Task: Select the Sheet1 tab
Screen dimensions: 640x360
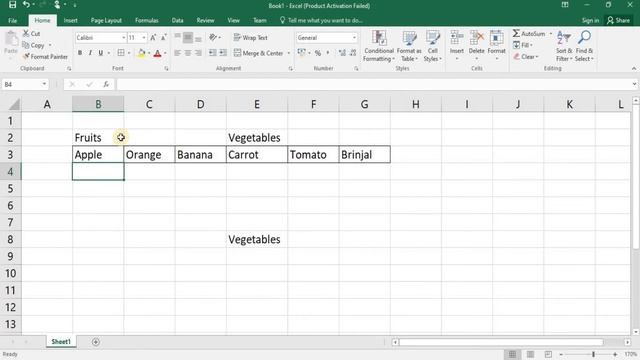Action: [x=61, y=342]
